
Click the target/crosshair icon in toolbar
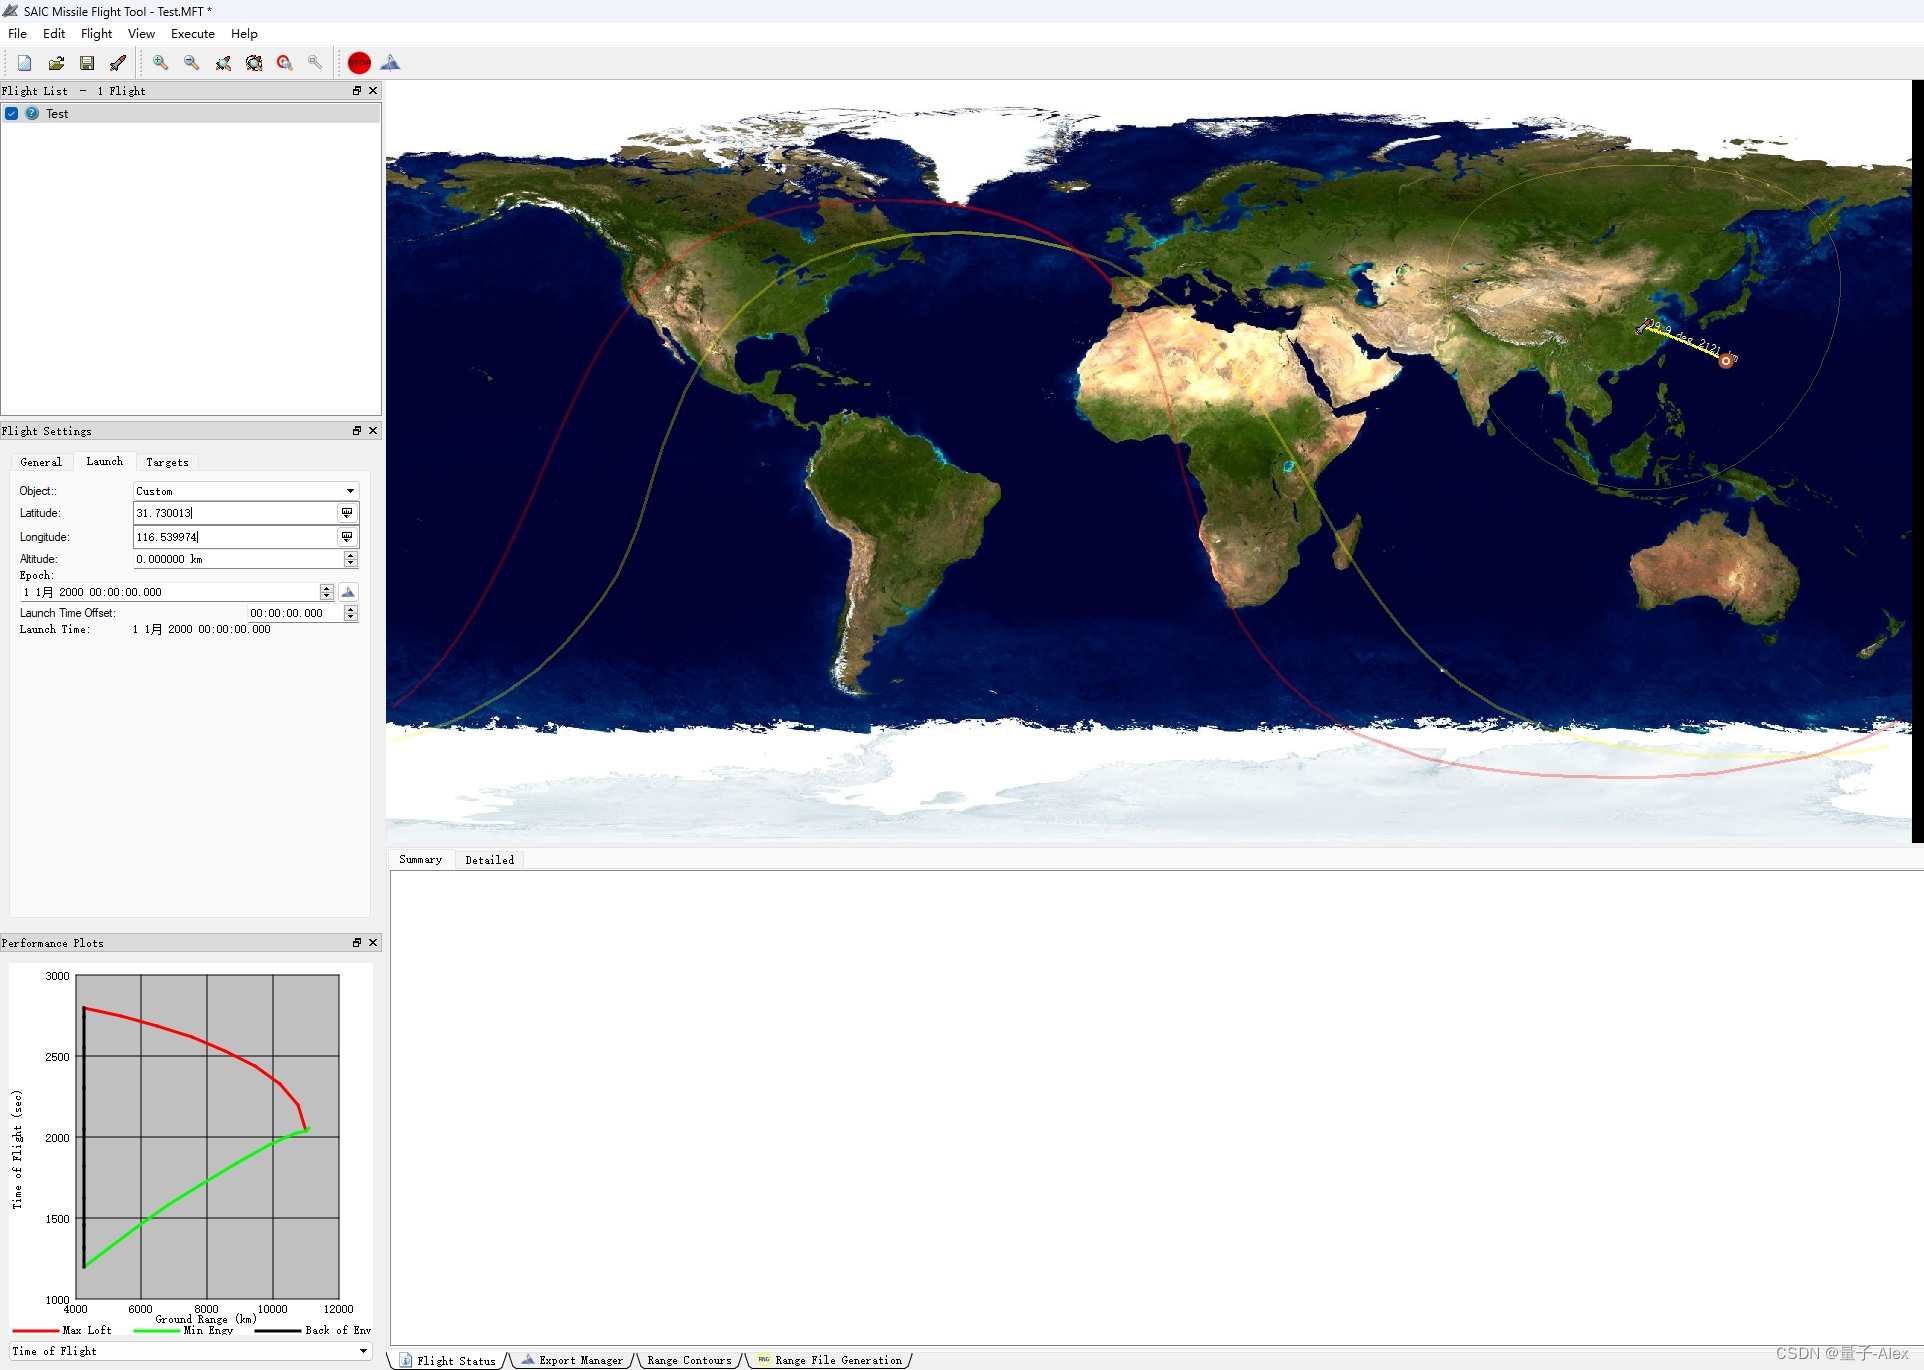click(x=285, y=62)
